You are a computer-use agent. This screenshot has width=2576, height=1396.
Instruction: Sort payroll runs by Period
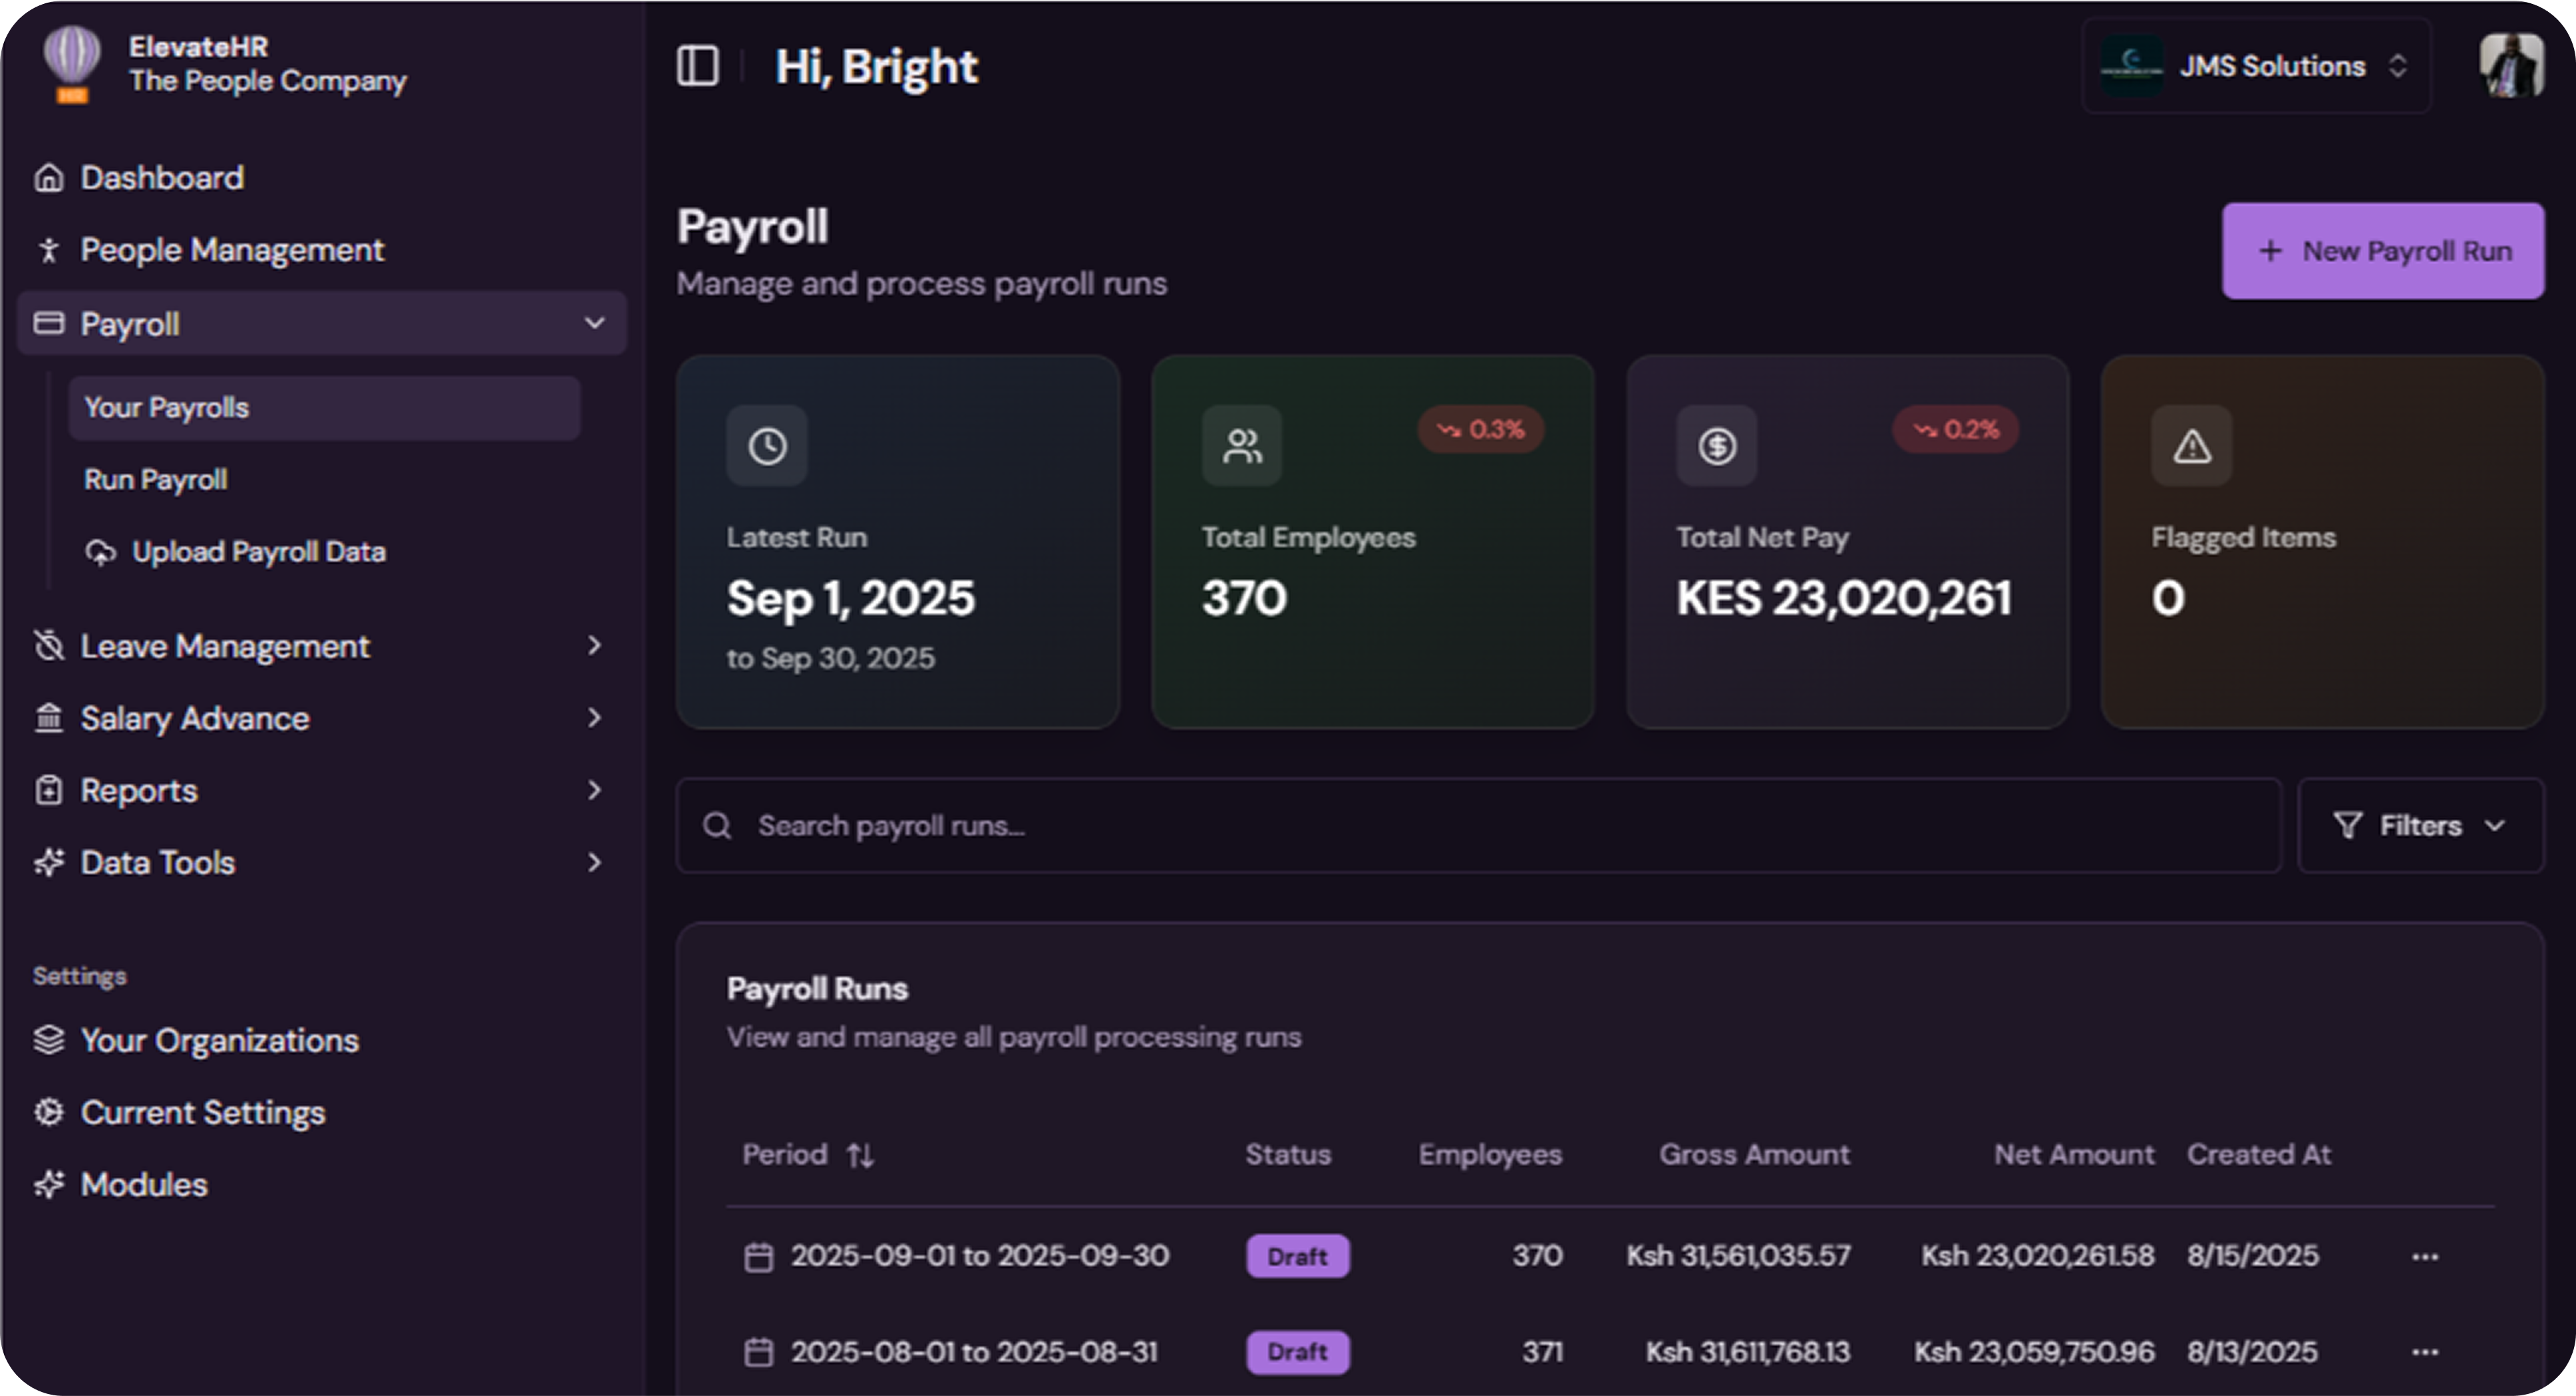(x=859, y=1156)
